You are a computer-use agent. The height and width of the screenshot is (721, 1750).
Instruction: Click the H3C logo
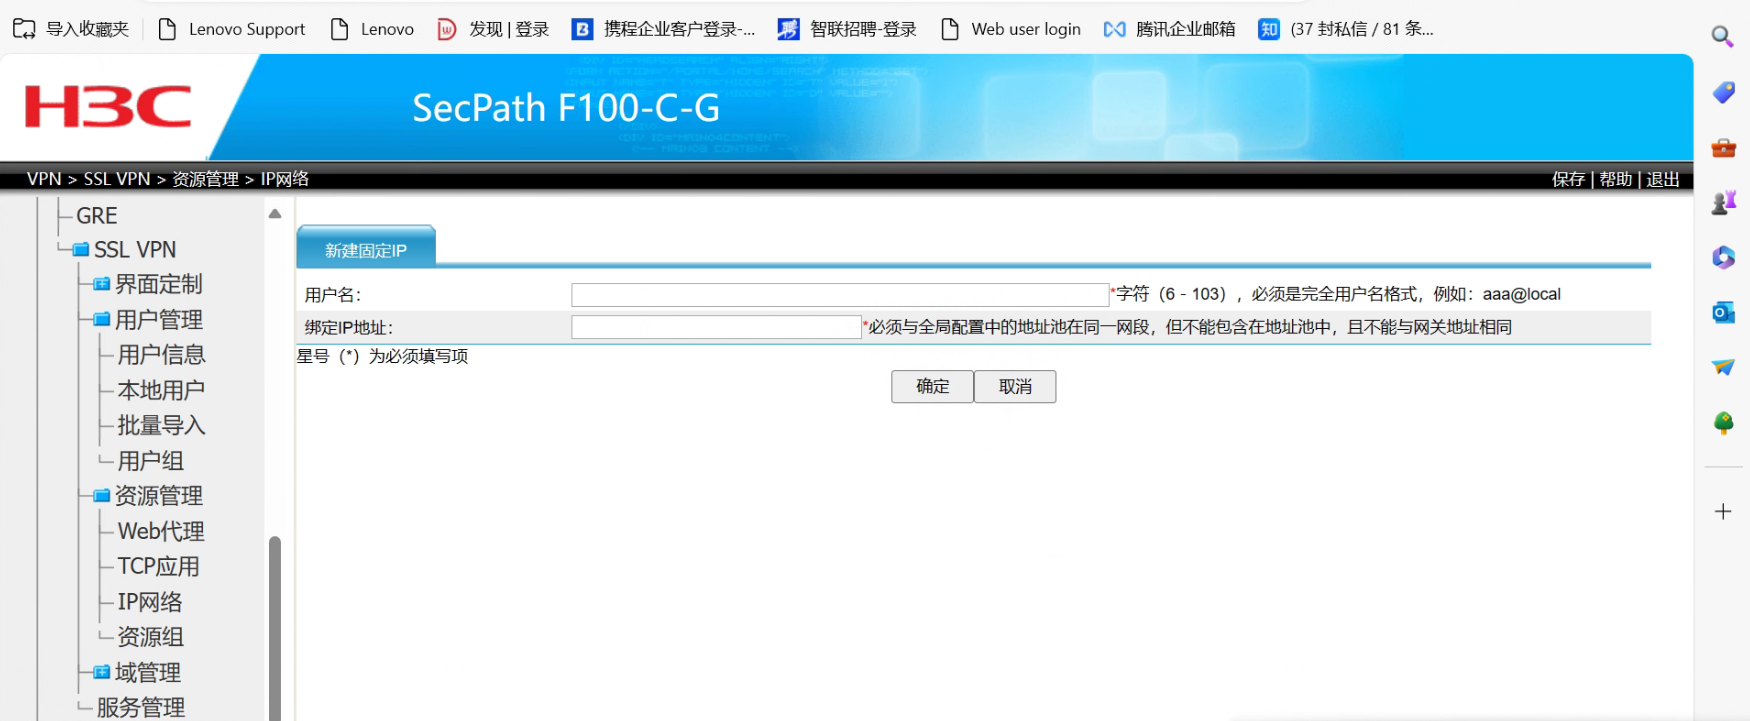point(108,107)
